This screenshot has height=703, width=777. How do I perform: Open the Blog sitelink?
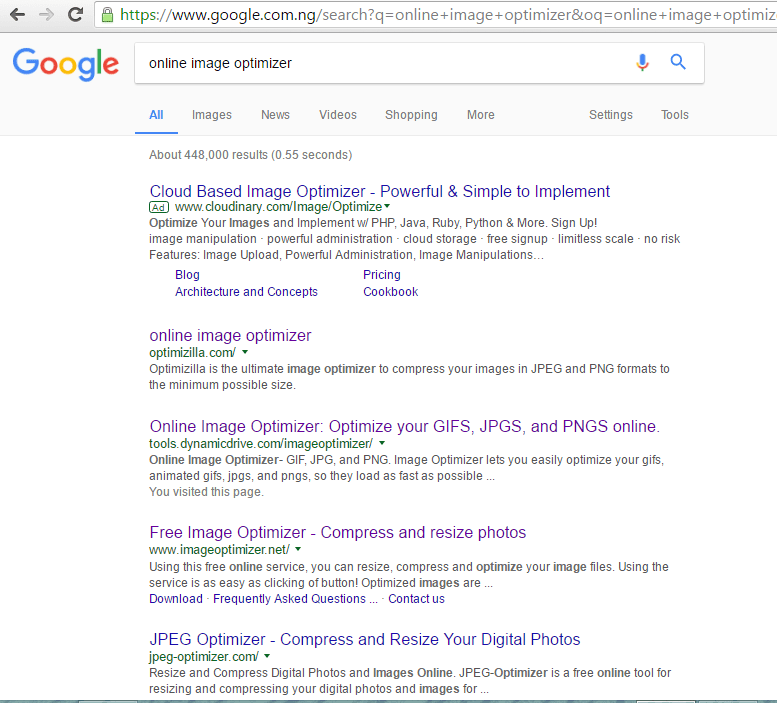click(x=187, y=275)
